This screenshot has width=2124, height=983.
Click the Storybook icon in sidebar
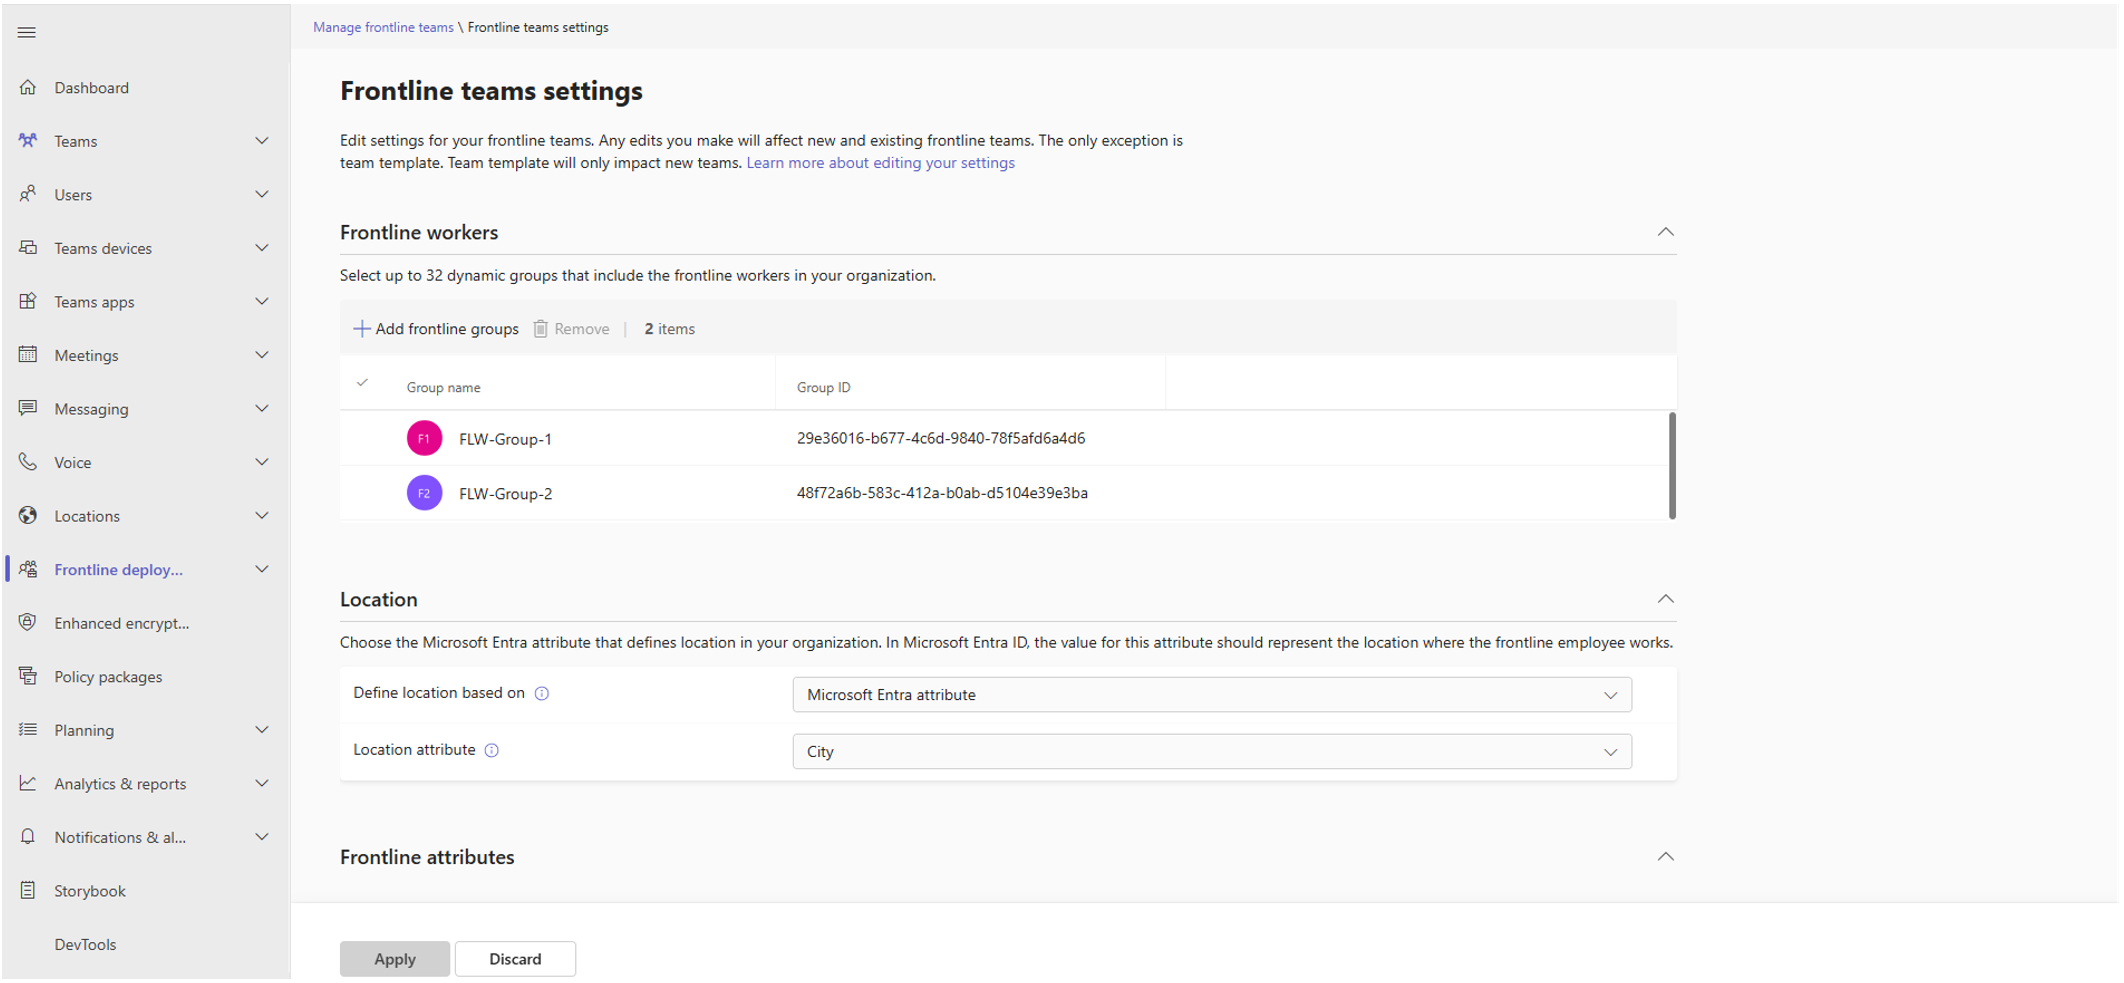(x=28, y=890)
